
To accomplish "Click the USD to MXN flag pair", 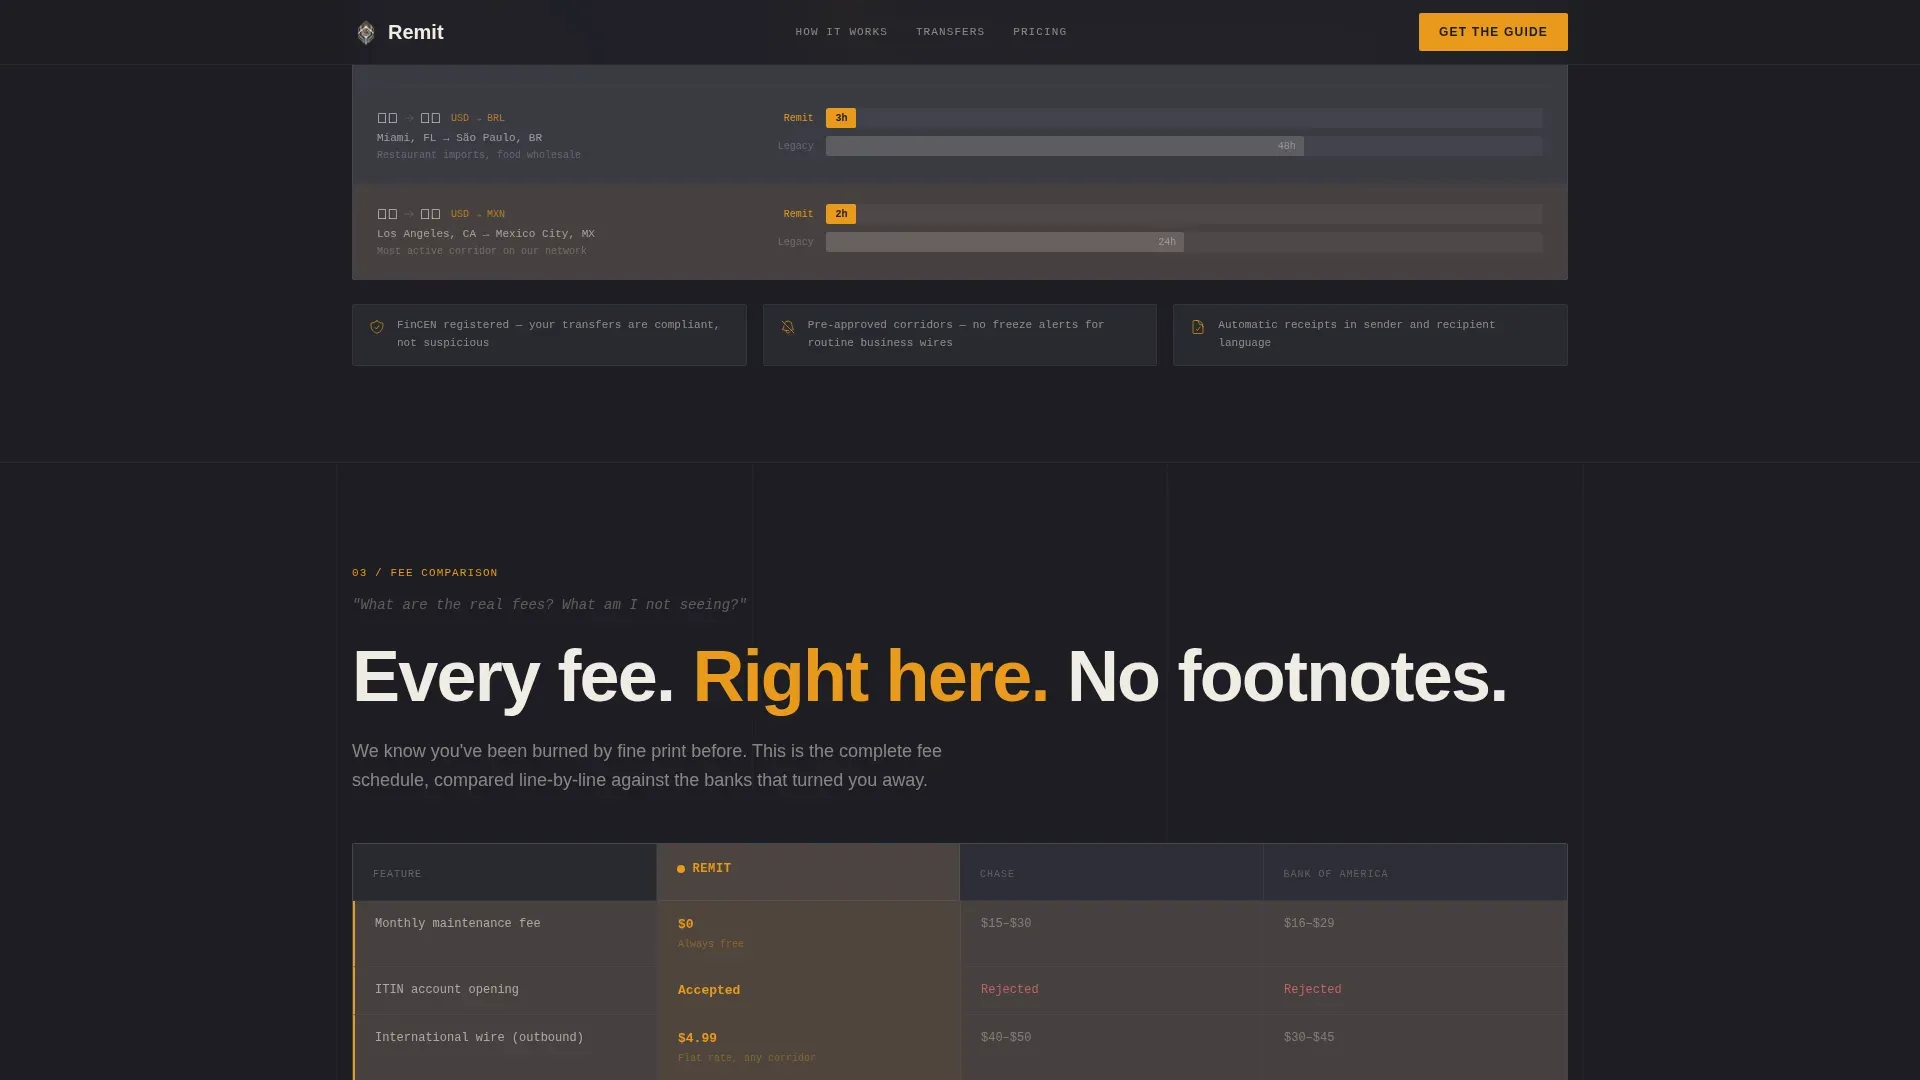I will point(409,214).
